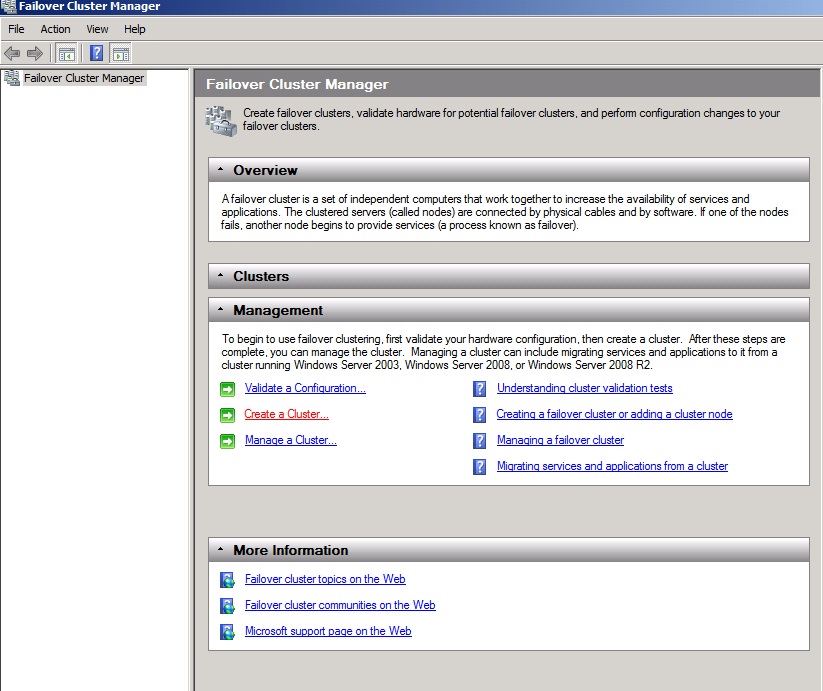Open the Manage a Cluster link
The width and height of the screenshot is (823, 691).
291,440
